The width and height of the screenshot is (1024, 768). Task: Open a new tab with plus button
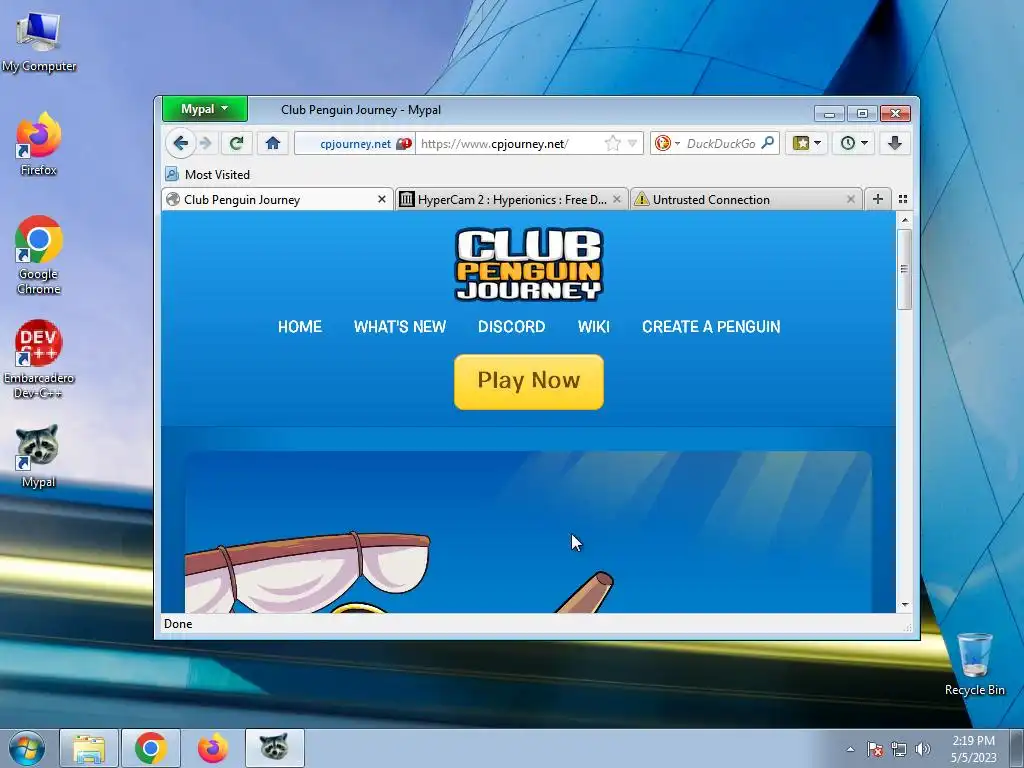pyautogui.click(x=878, y=199)
